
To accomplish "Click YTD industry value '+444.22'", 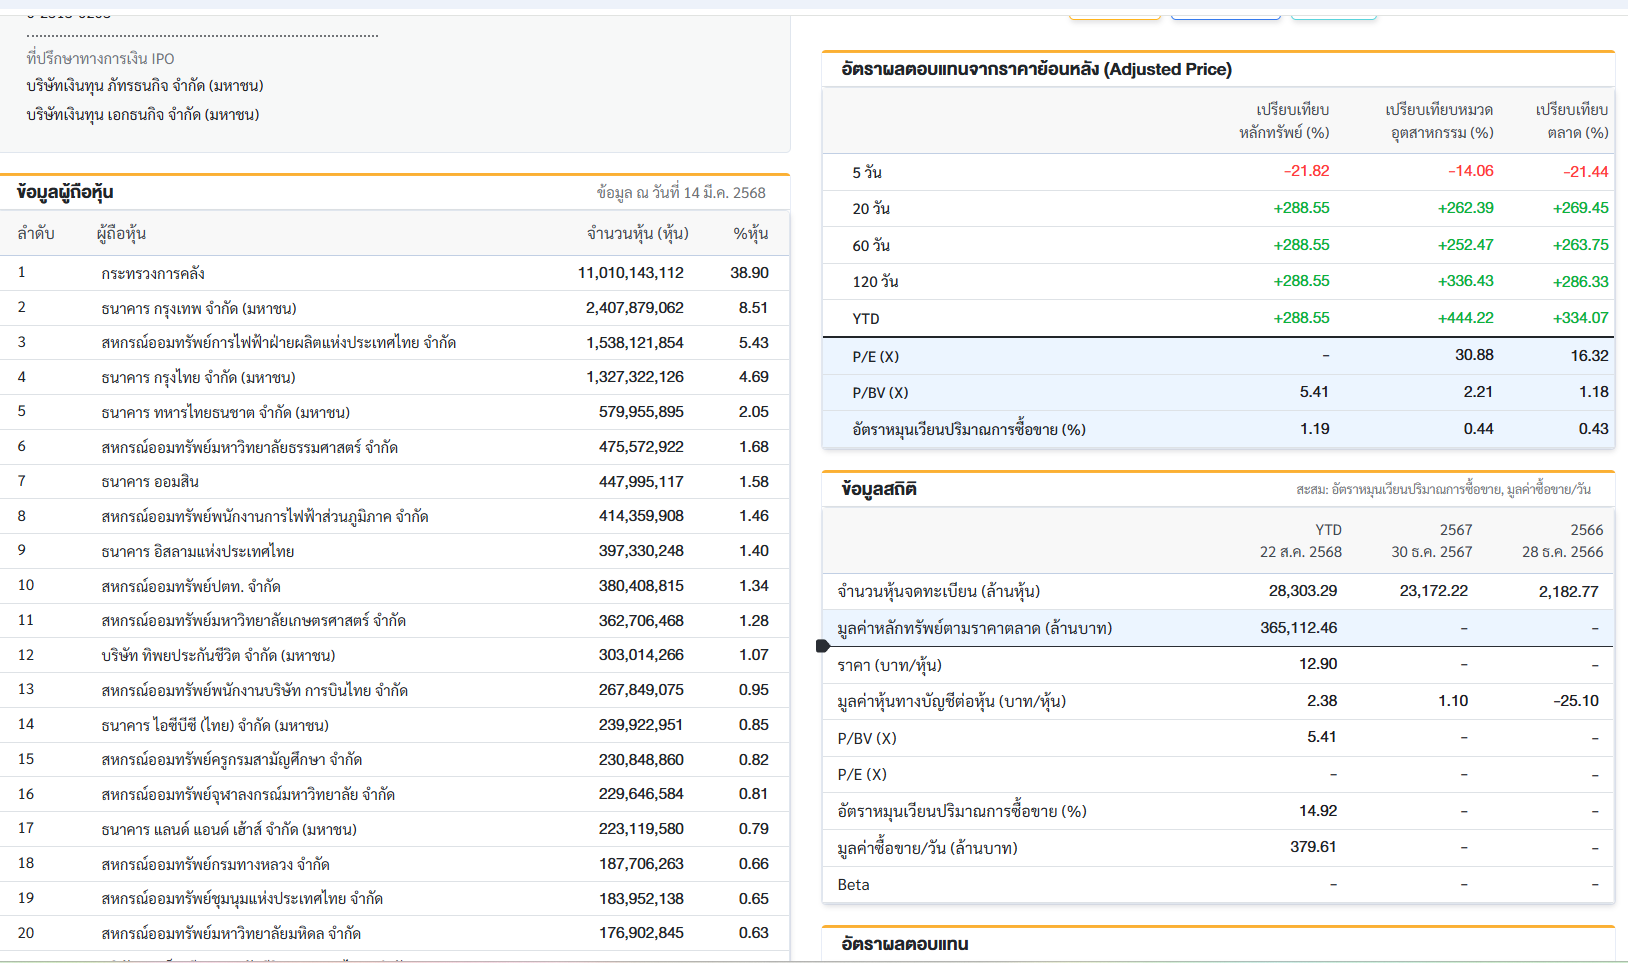I will (x=1465, y=318).
